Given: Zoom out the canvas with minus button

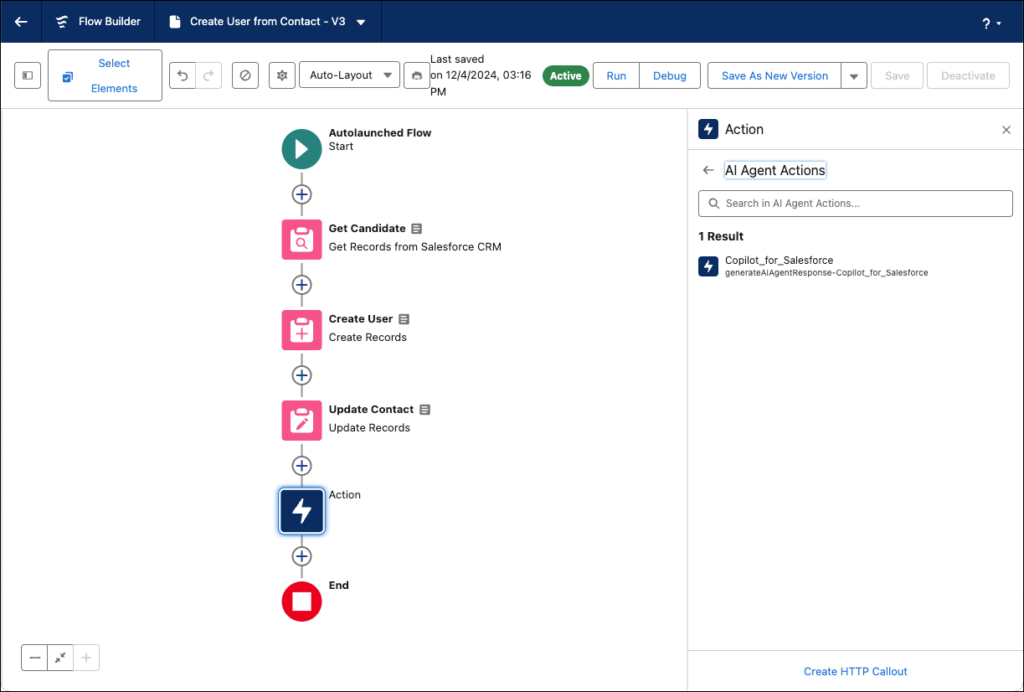Looking at the screenshot, I should [35, 657].
